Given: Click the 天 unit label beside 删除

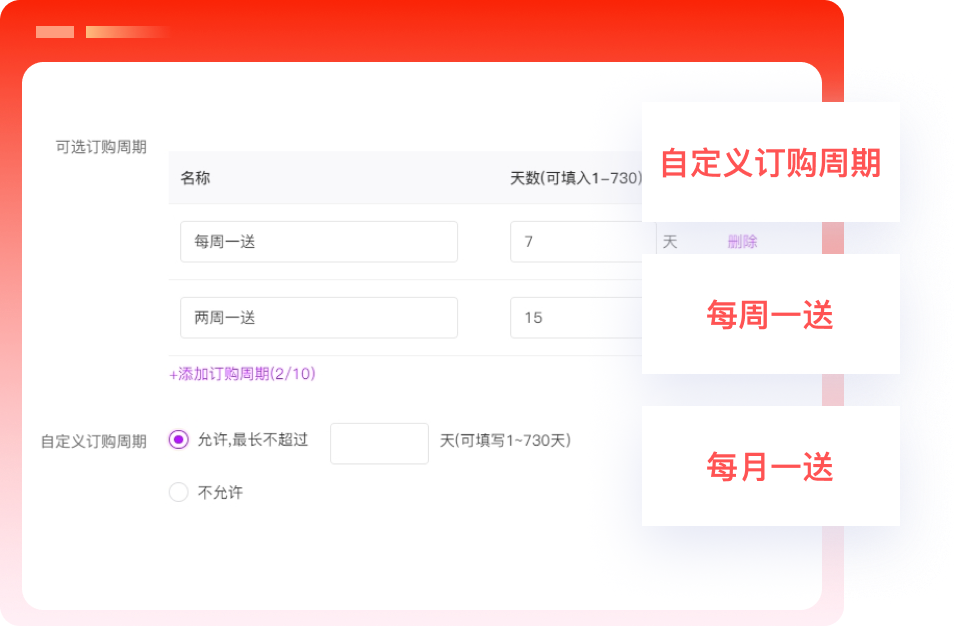Looking at the screenshot, I should [670, 242].
